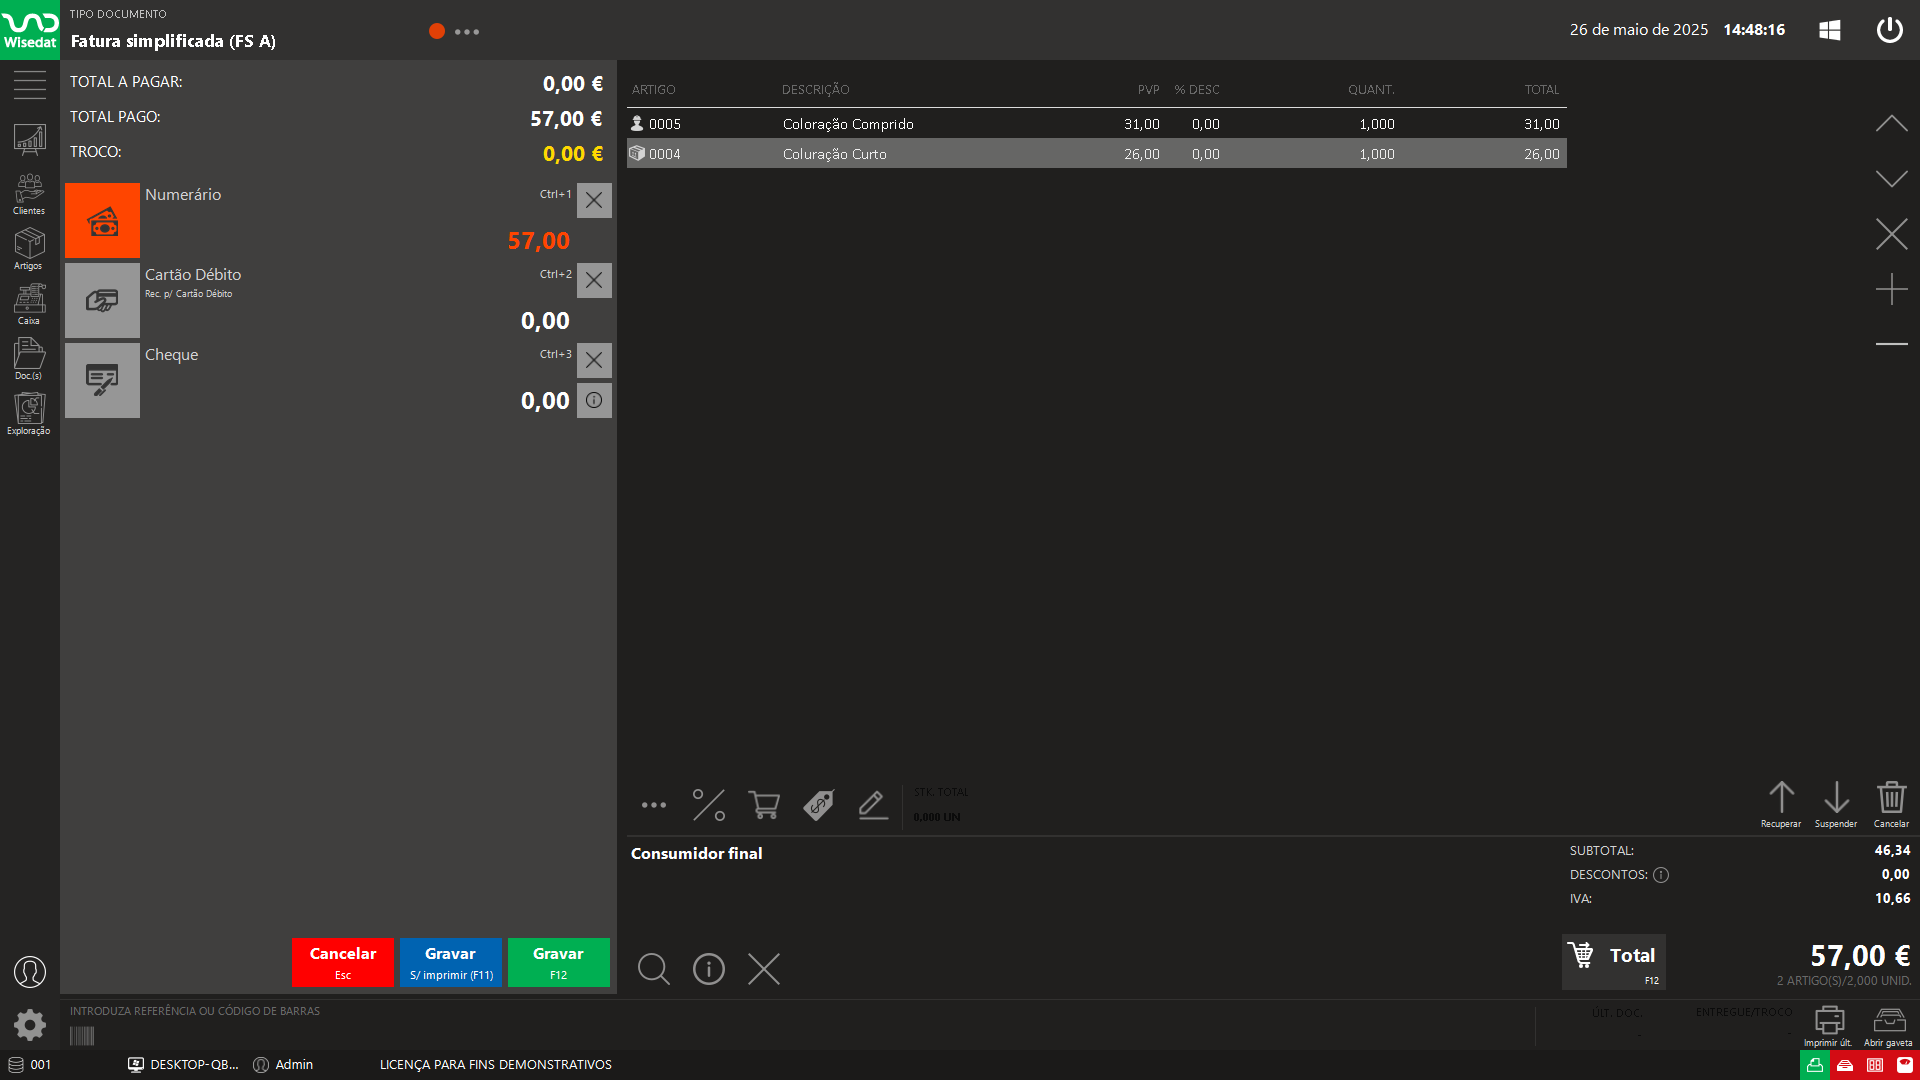Open the Artigos sidebar section
1920x1080 pixels.
point(29,248)
